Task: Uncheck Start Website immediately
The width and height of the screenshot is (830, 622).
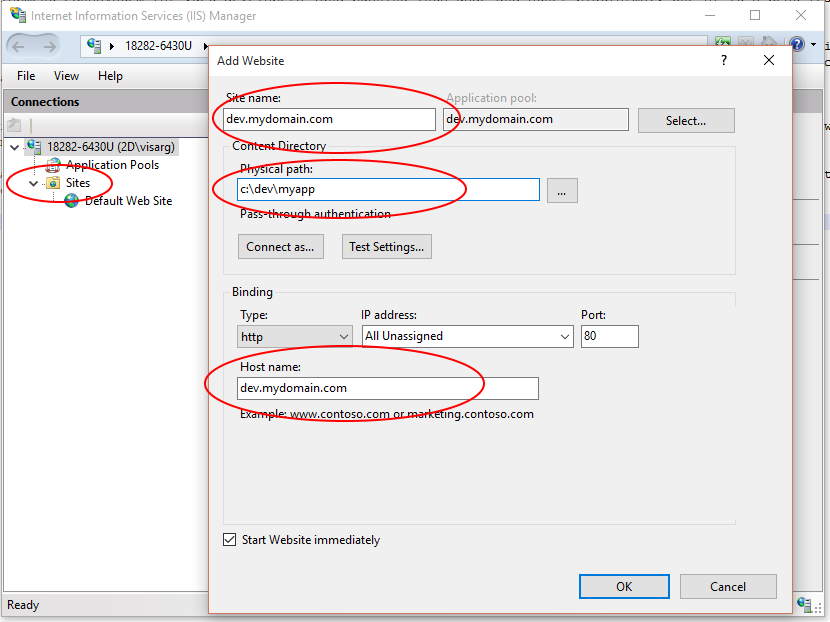Action: 229,539
